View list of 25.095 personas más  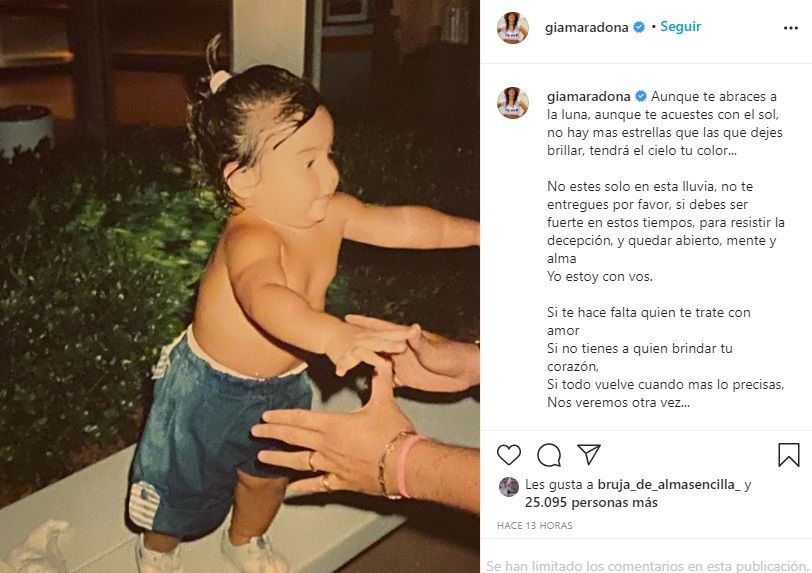click(x=591, y=503)
